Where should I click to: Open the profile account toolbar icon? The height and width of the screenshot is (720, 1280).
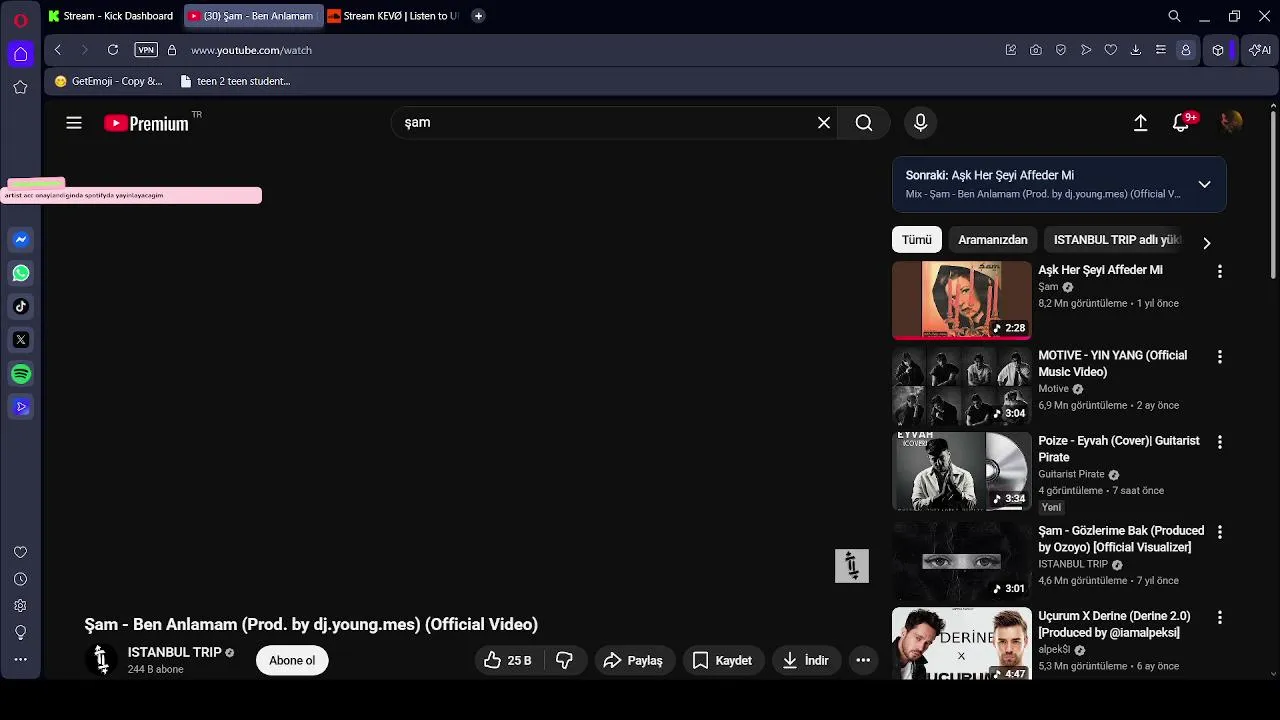pos(1186,50)
